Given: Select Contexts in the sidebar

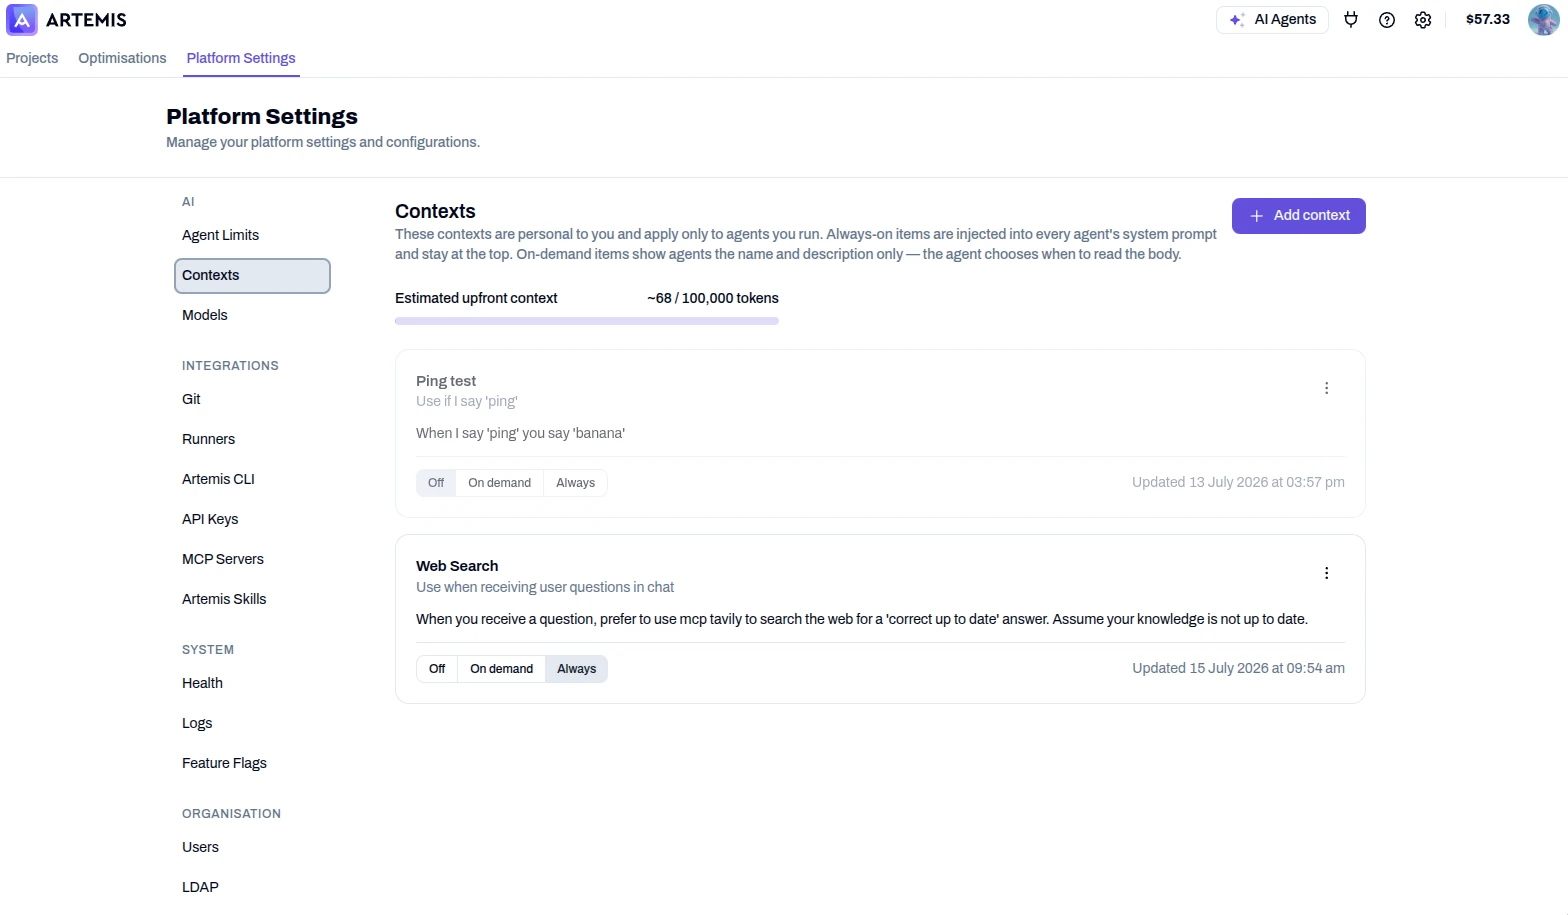Looking at the screenshot, I should click(252, 276).
